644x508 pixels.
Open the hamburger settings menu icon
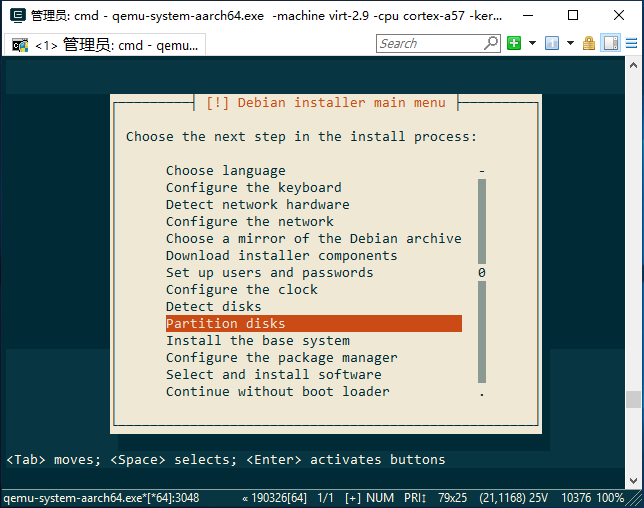(632, 43)
